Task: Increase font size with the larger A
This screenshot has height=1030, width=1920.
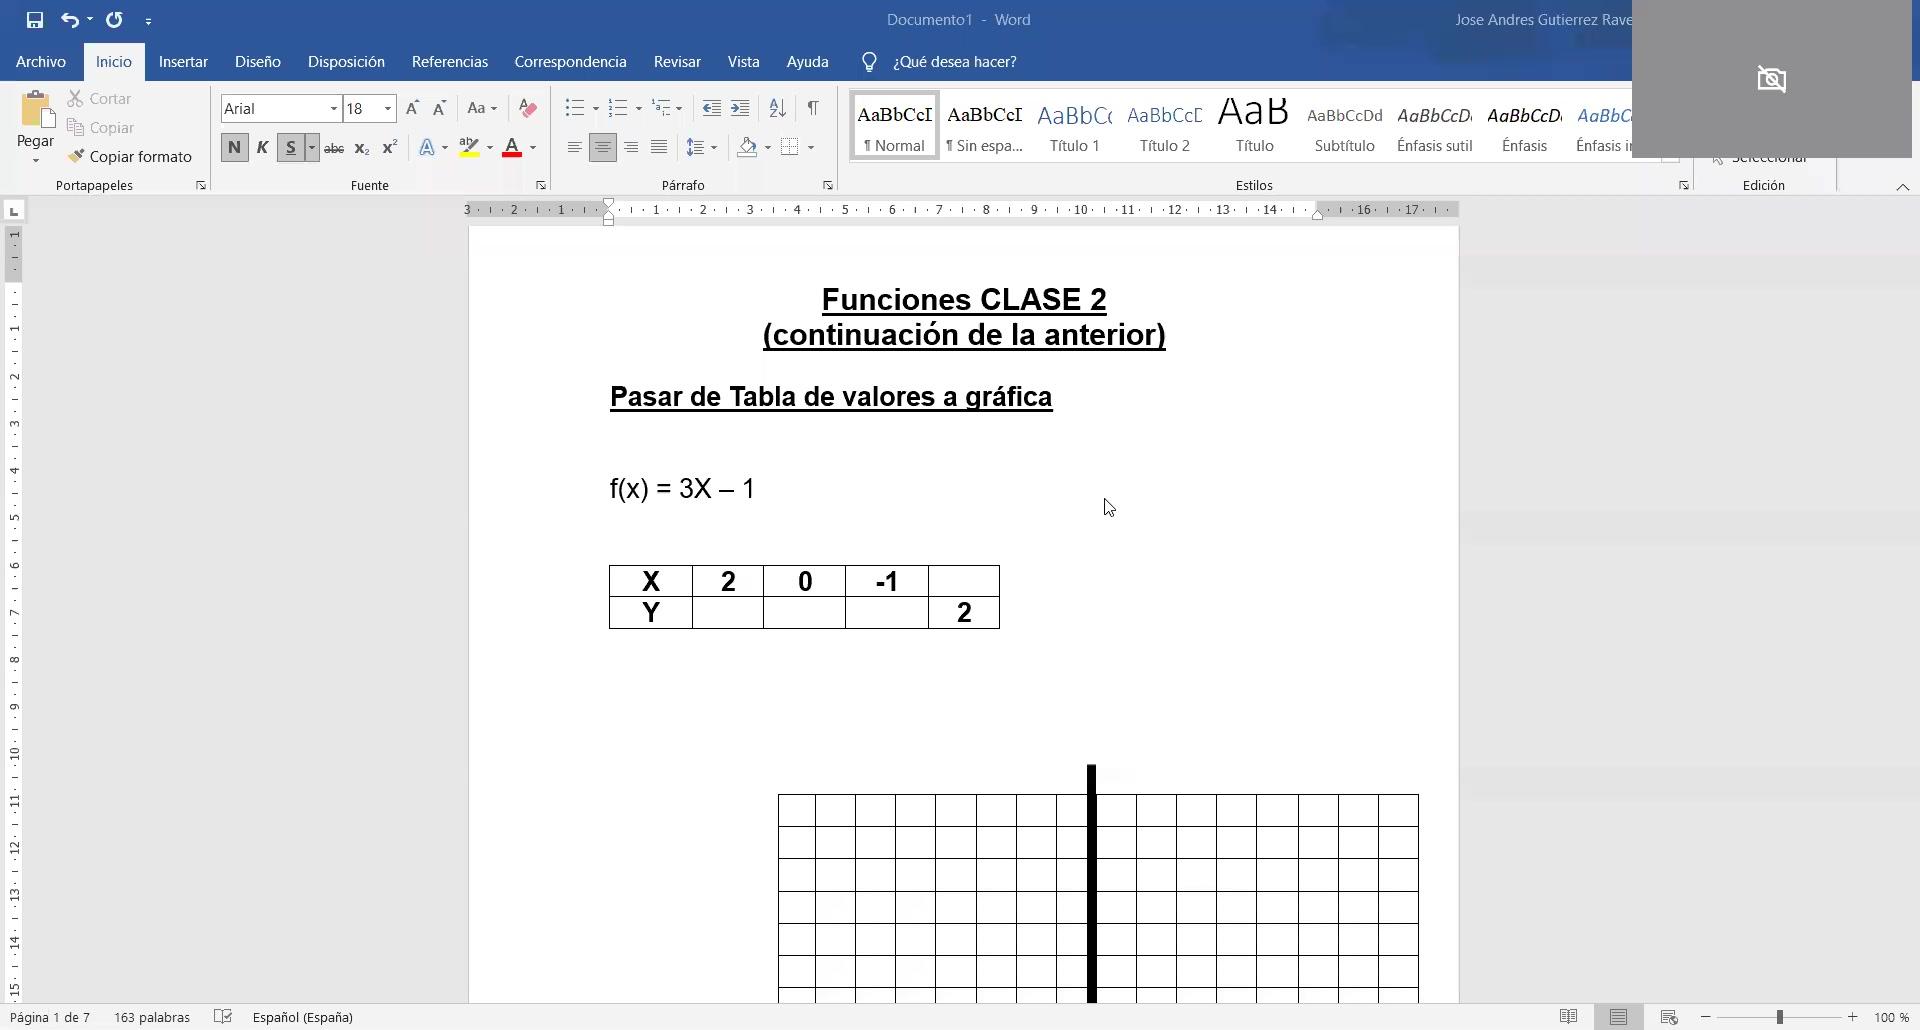Action: pyautogui.click(x=412, y=108)
